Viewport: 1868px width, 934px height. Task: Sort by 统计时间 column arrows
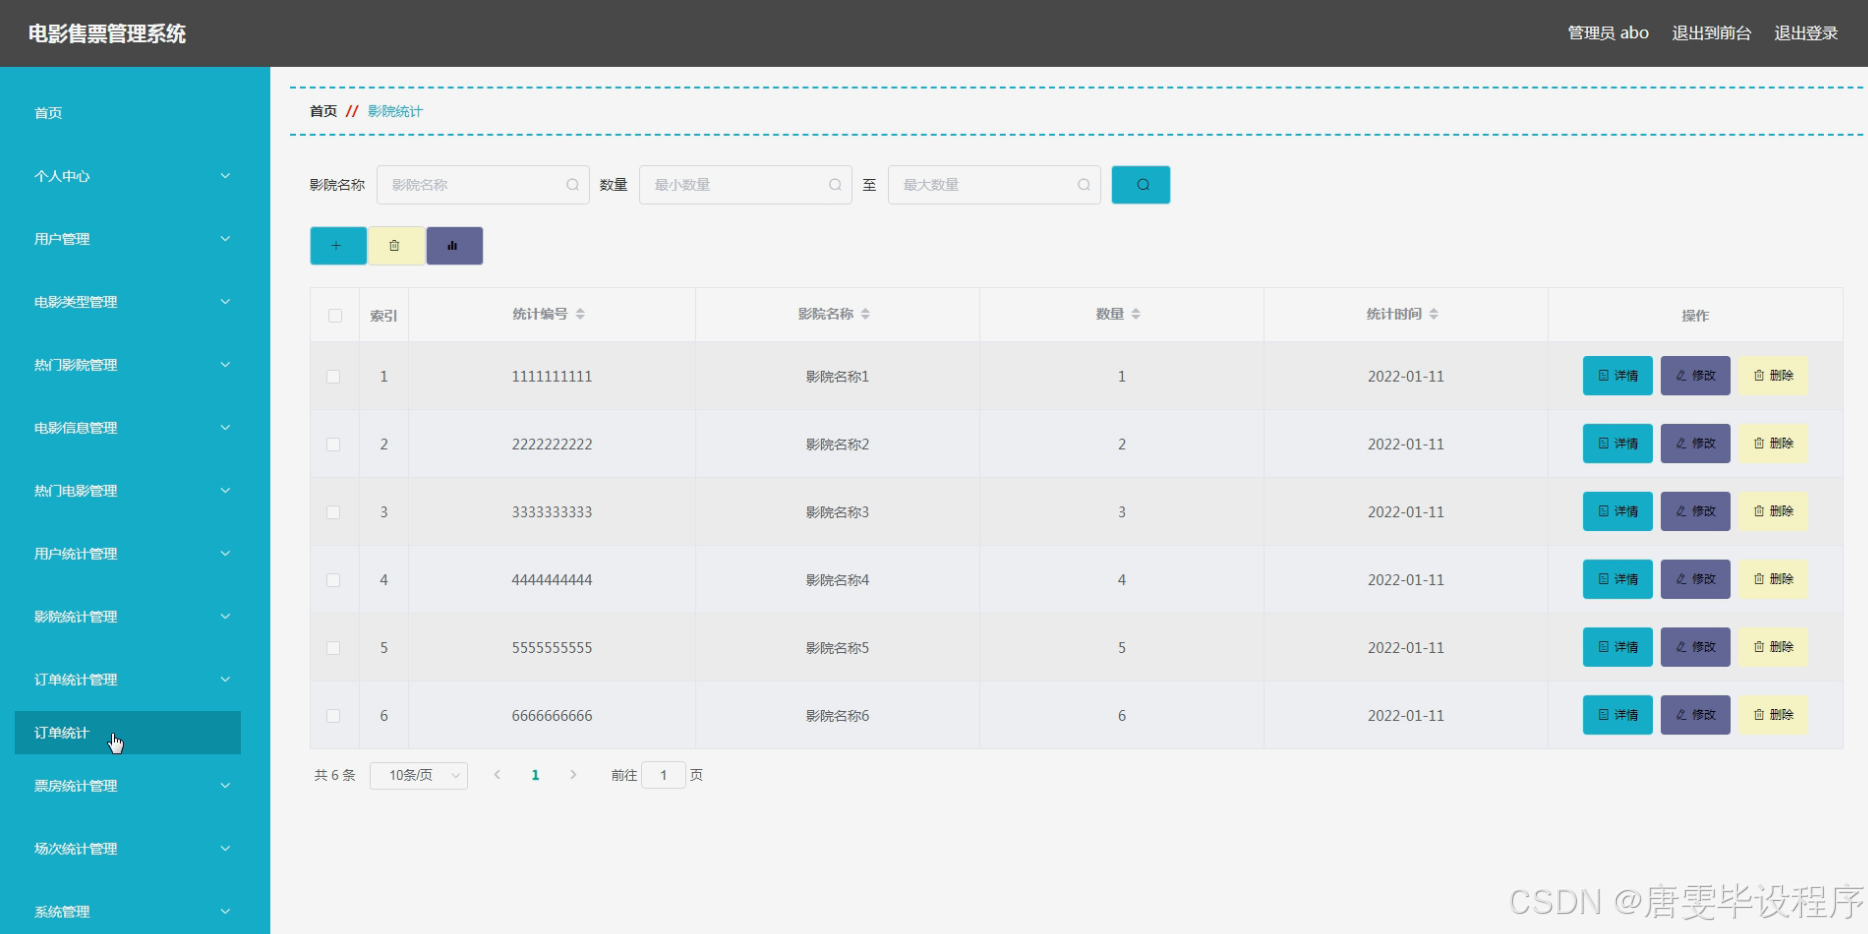pyautogui.click(x=1433, y=314)
